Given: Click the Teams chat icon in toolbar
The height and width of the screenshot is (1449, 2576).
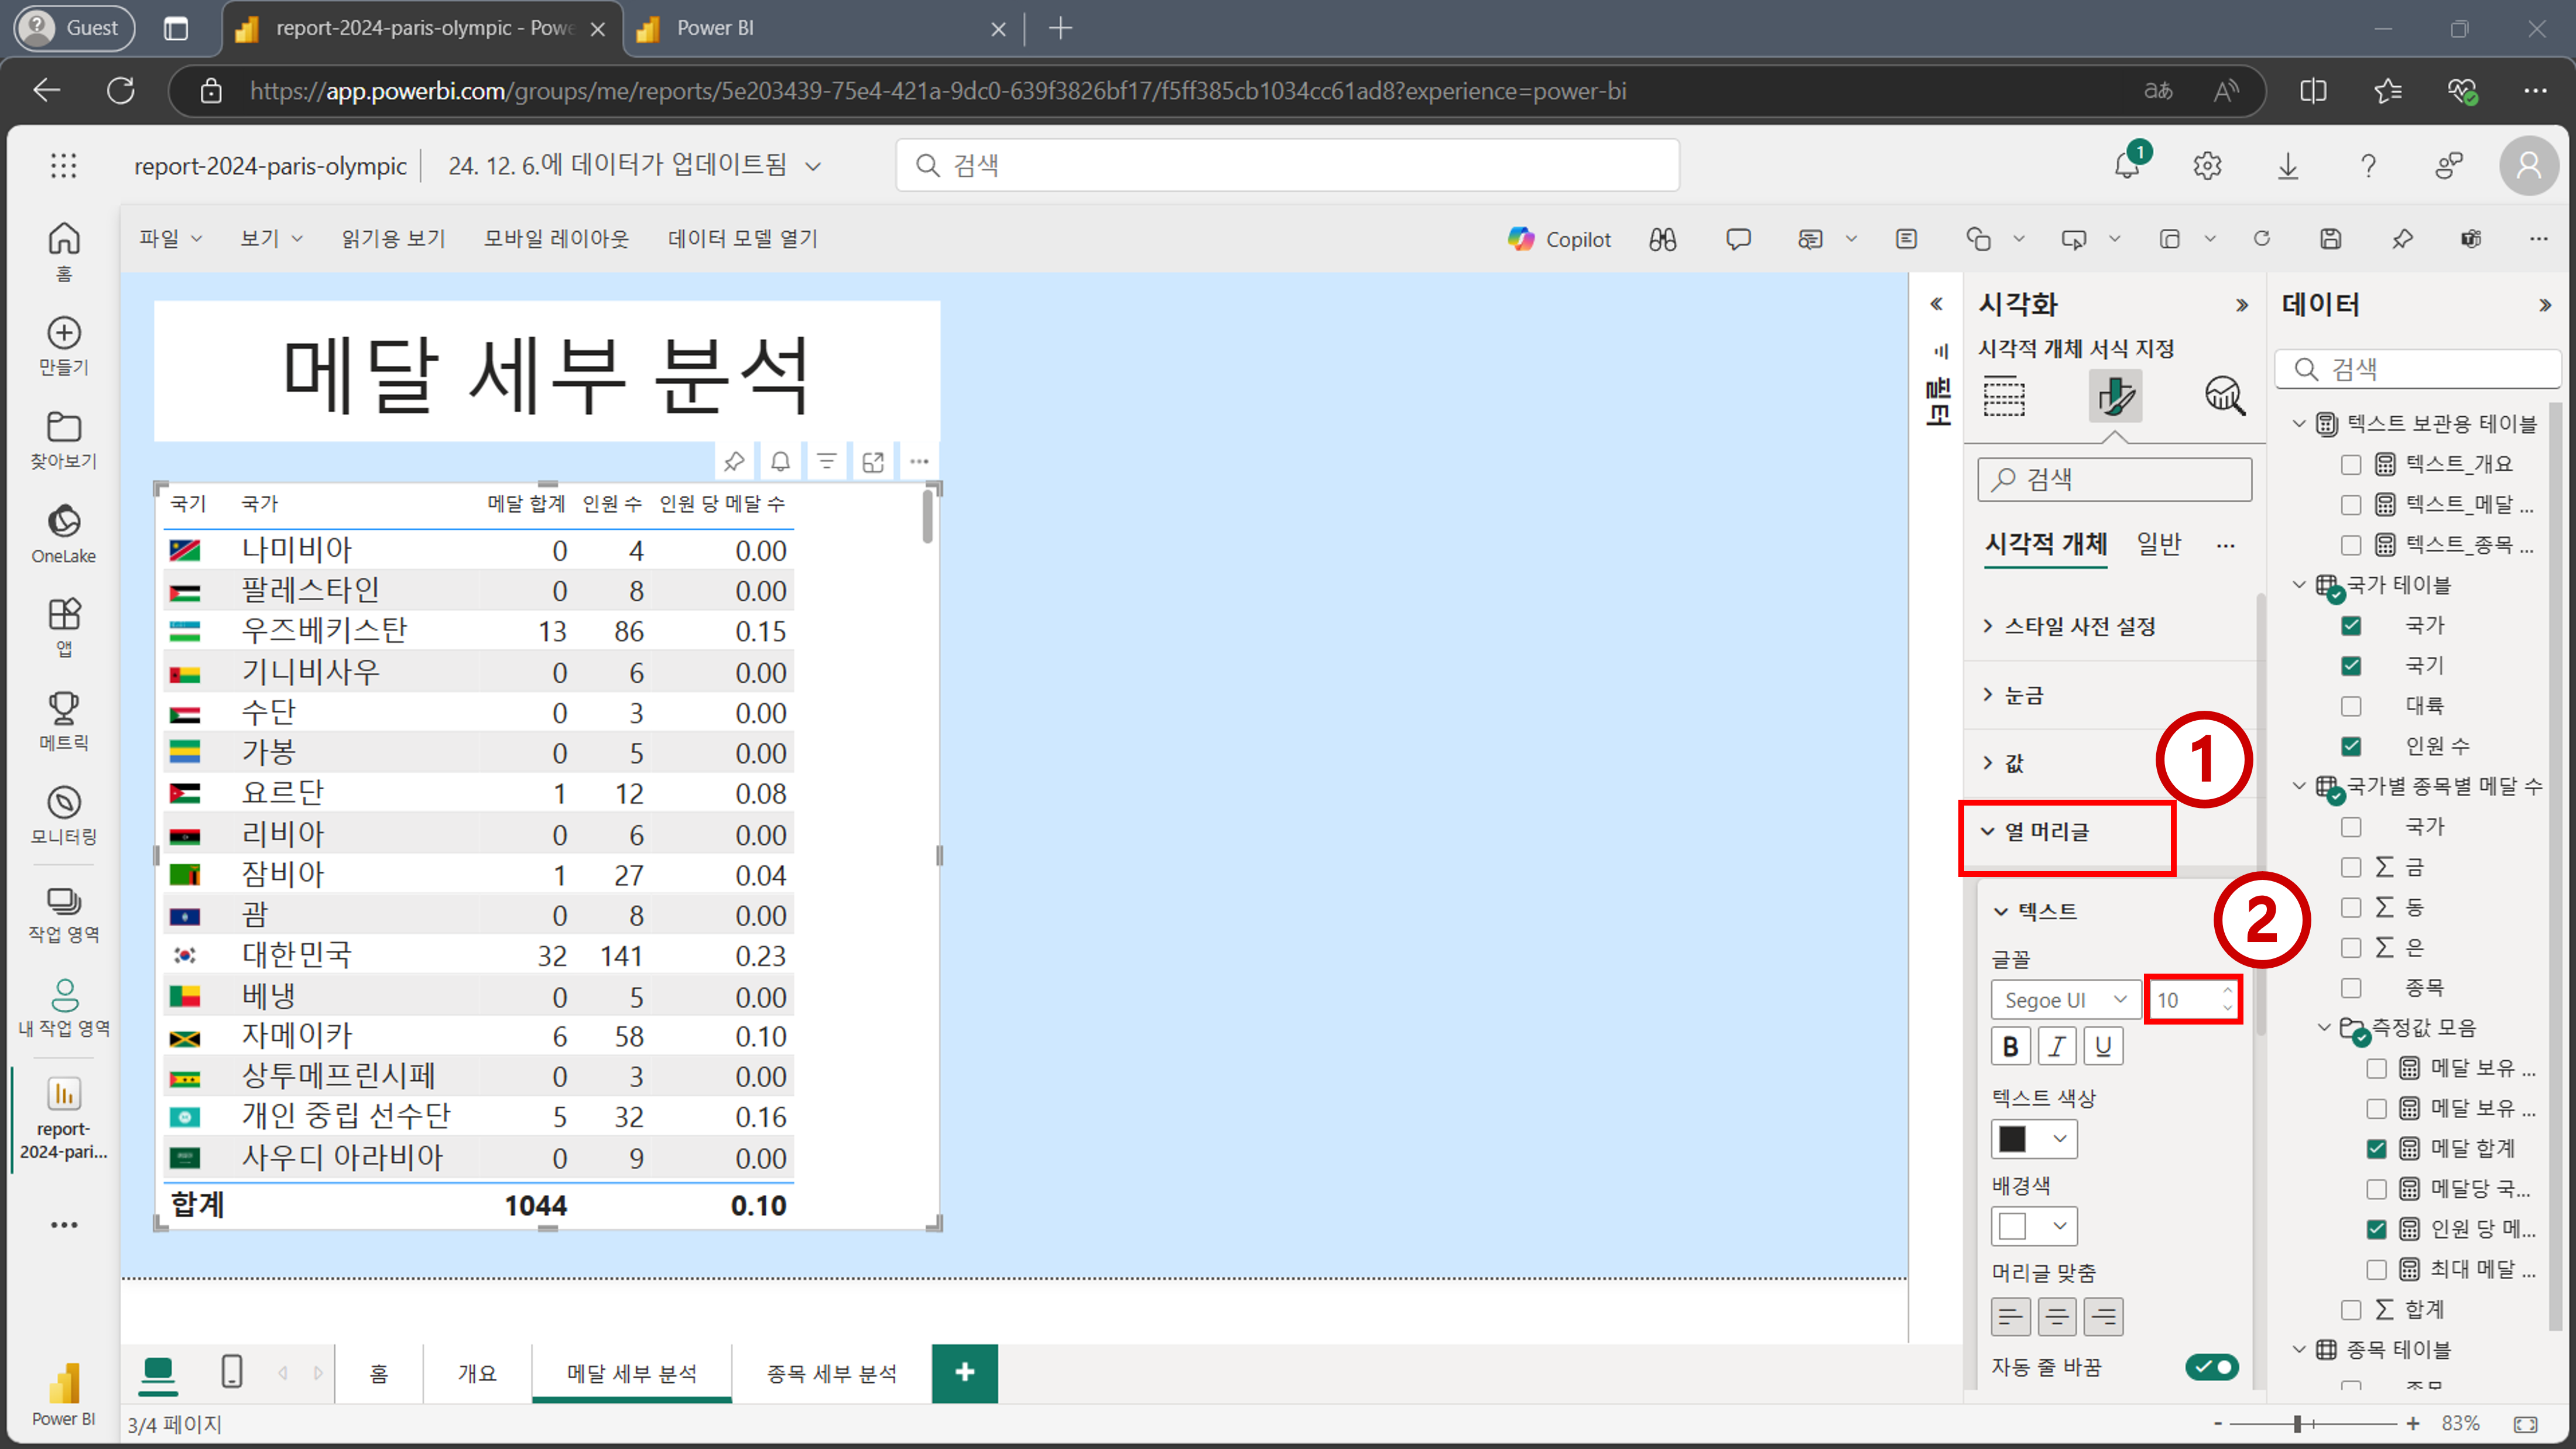Looking at the screenshot, I should click(x=2471, y=238).
